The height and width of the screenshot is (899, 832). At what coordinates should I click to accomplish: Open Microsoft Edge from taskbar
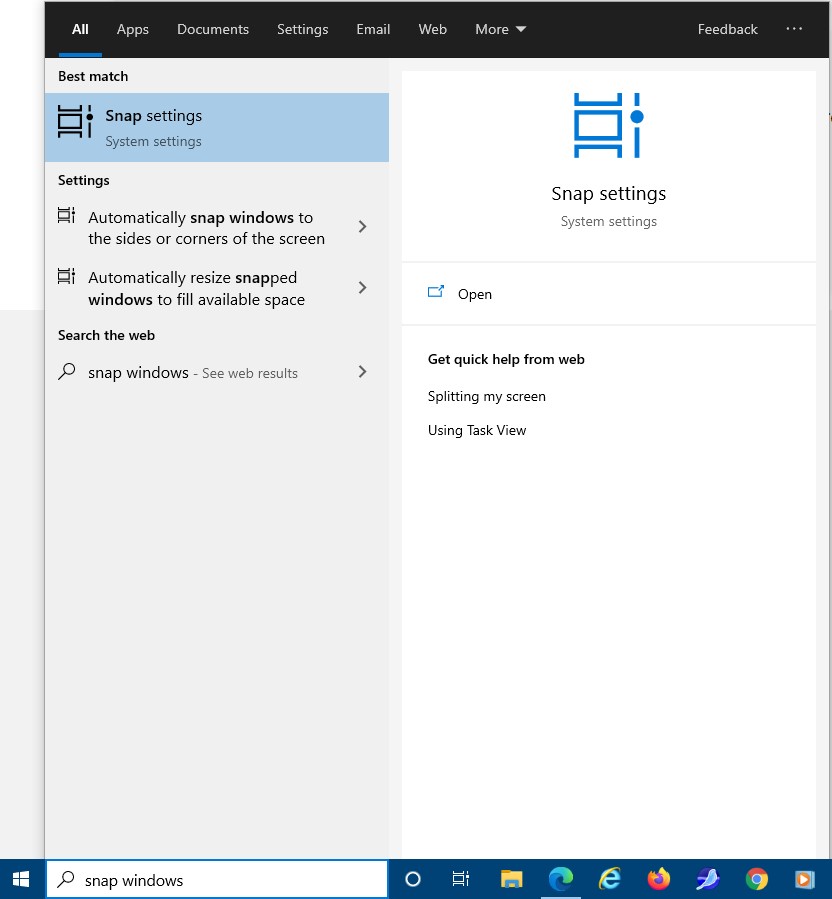[x=561, y=879]
